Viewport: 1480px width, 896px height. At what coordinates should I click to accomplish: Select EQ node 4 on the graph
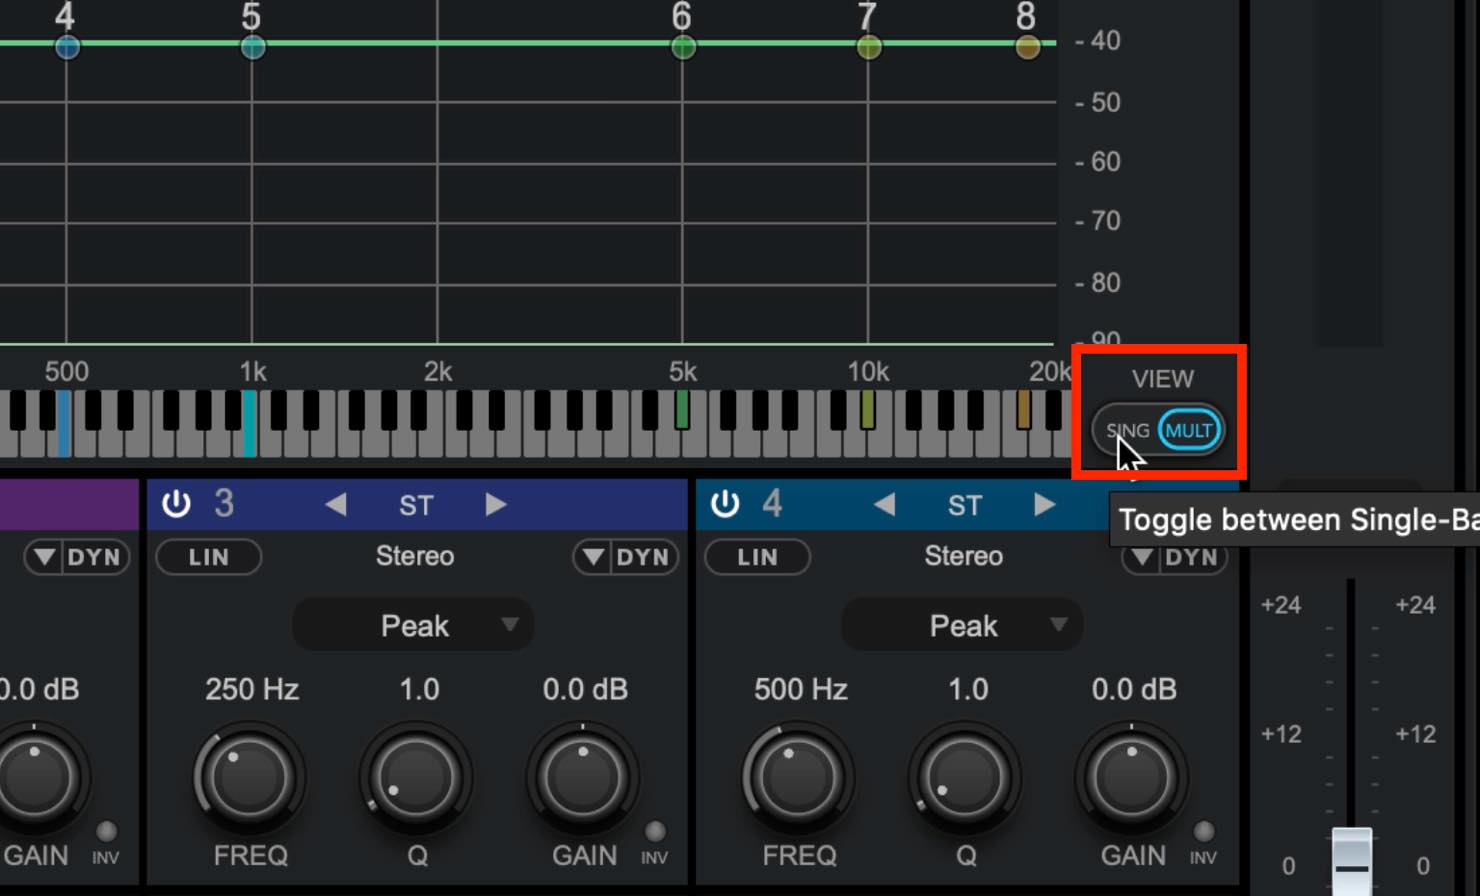(x=67, y=46)
